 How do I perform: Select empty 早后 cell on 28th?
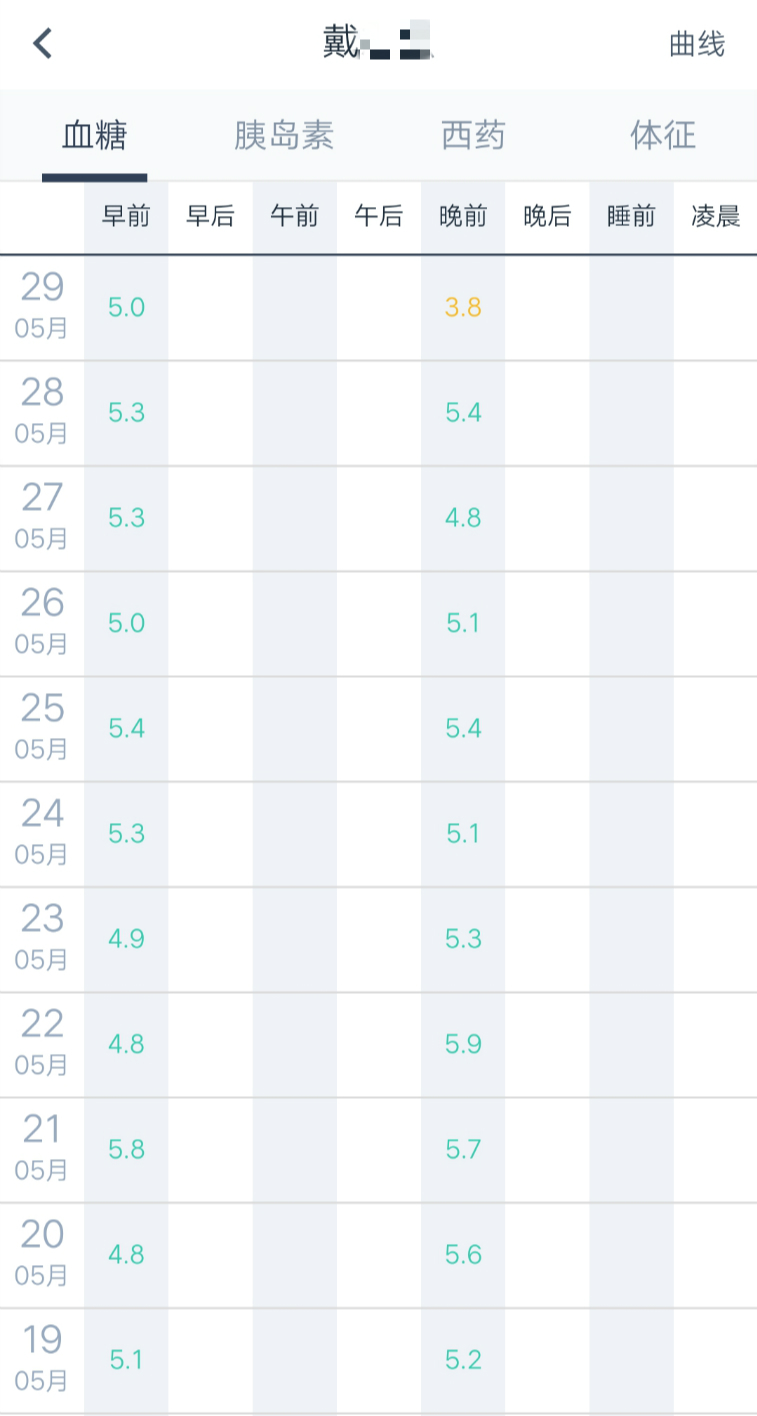(x=210, y=413)
